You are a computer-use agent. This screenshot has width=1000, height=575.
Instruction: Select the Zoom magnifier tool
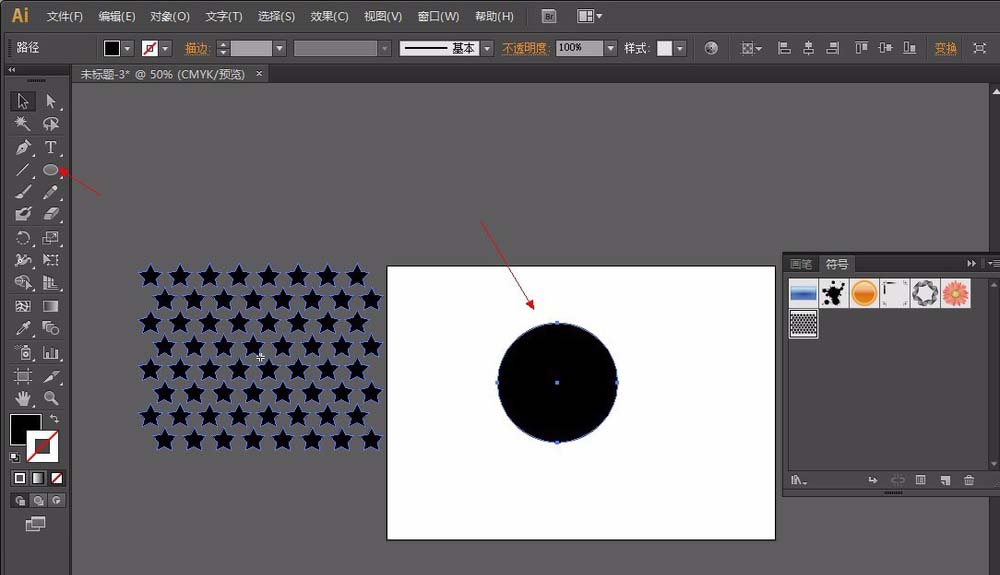click(x=50, y=399)
